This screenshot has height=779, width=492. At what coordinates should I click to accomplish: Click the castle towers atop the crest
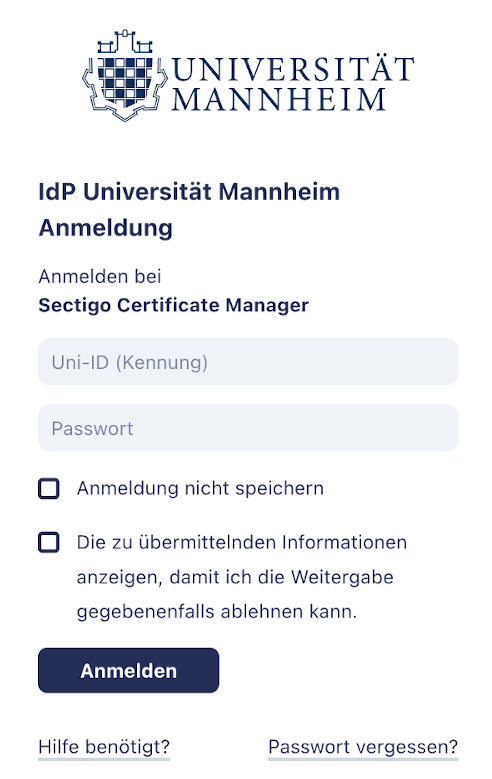pyautogui.click(x=125, y=42)
